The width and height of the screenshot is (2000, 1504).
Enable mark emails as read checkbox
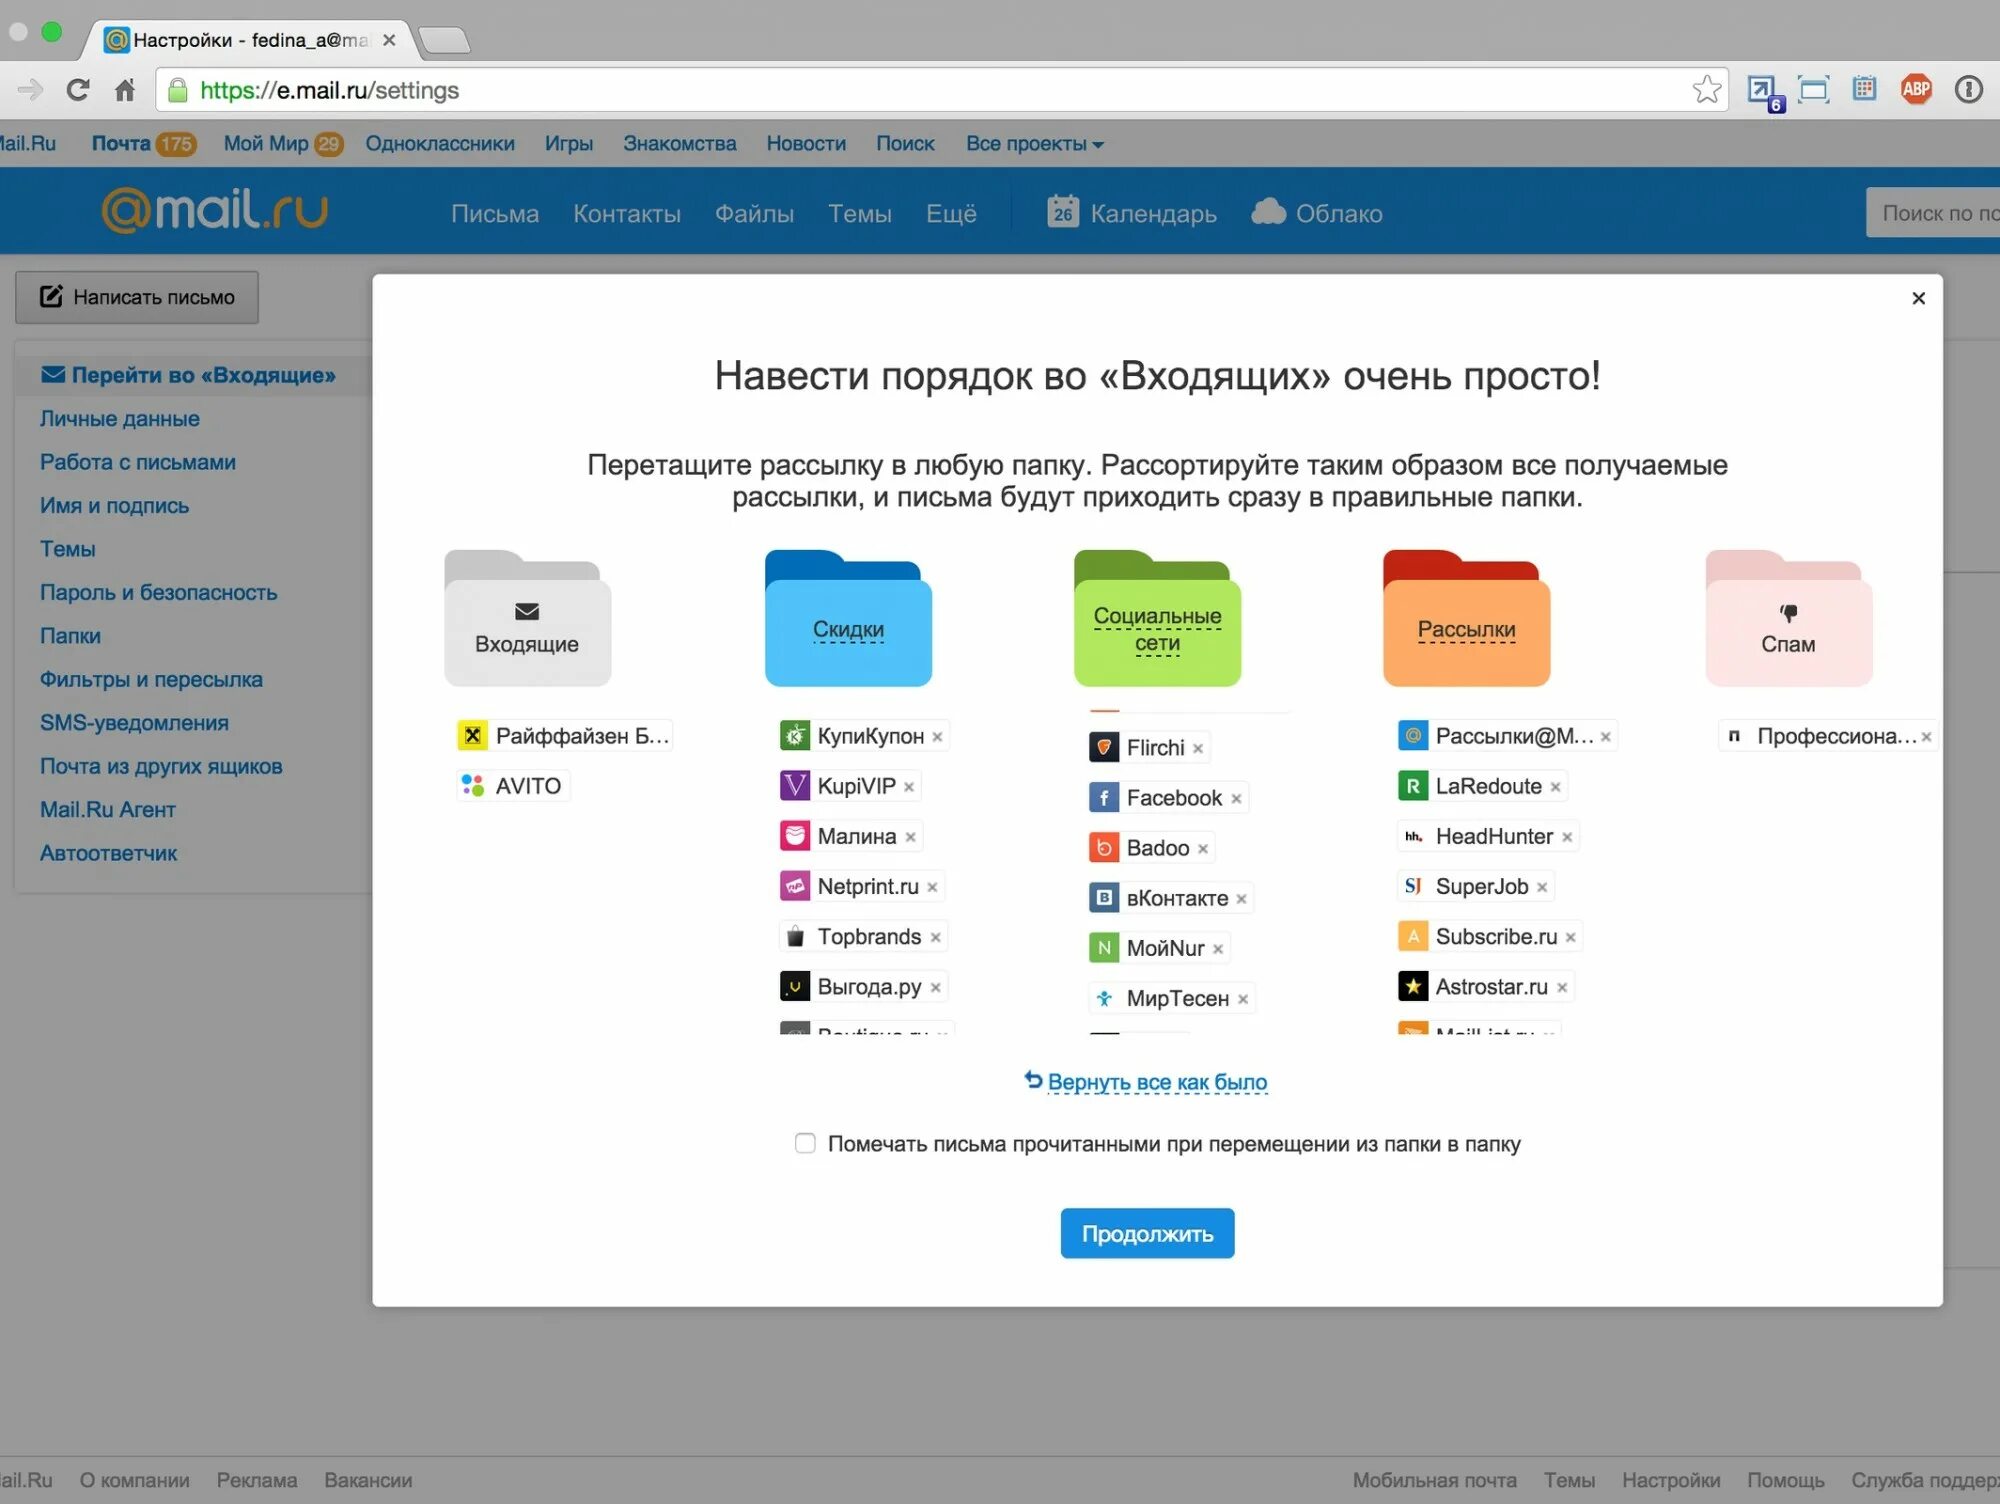804,1142
